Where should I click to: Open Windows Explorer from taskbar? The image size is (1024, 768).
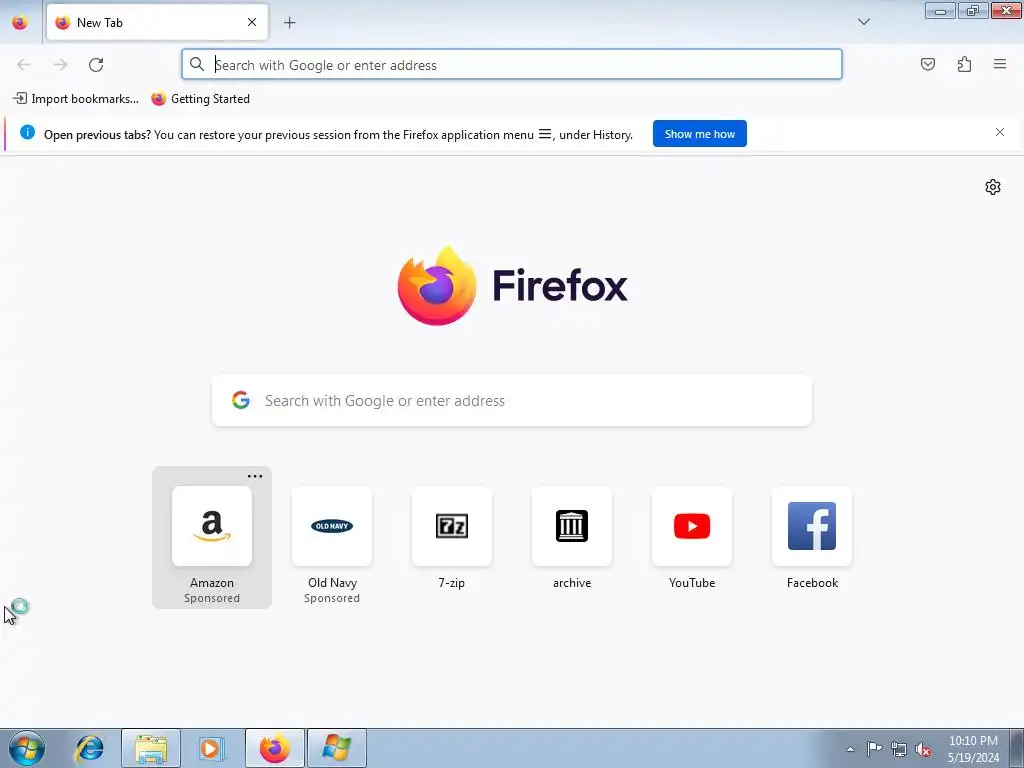[x=151, y=748]
